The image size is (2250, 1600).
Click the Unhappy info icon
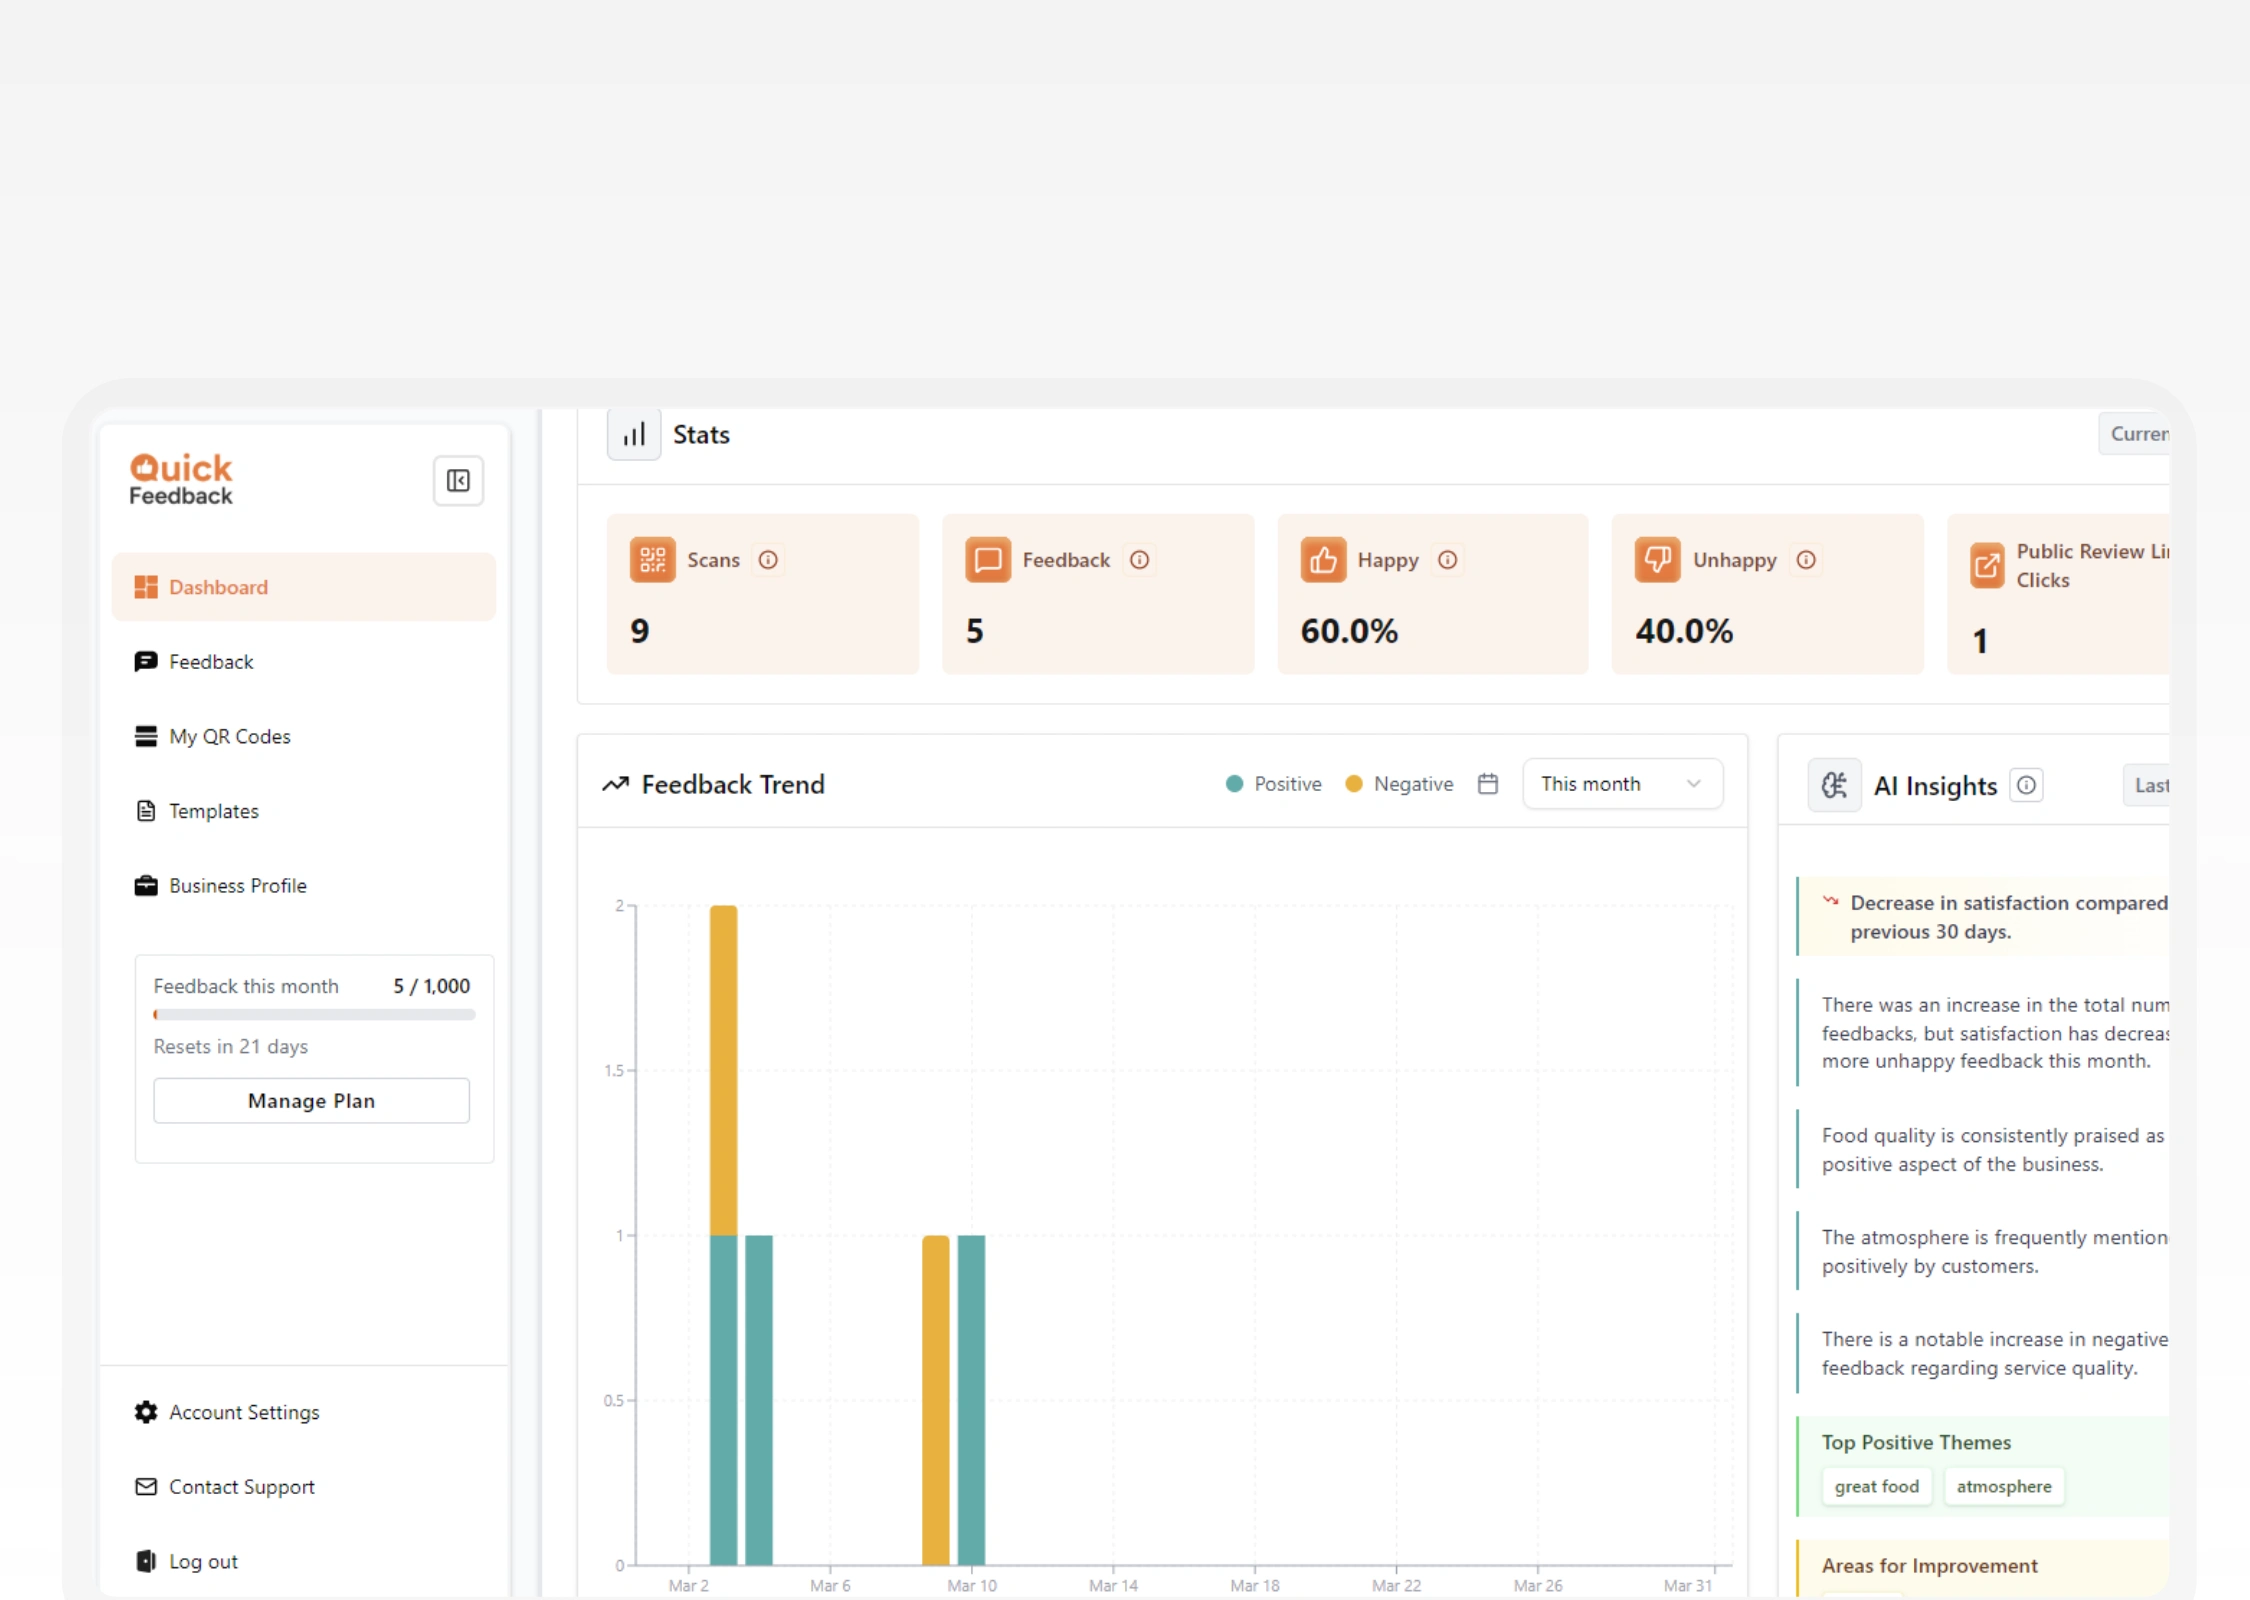pyautogui.click(x=1805, y=560)
